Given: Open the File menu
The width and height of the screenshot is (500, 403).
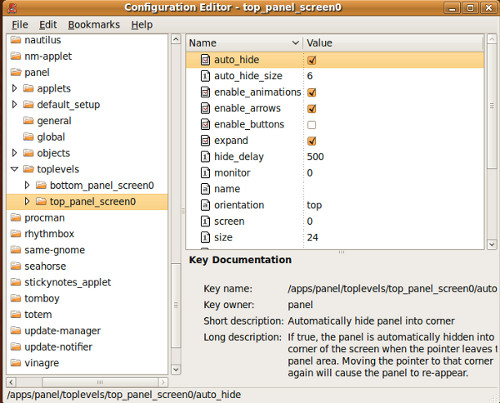Looking at the screenshot, I should point(20,25).
